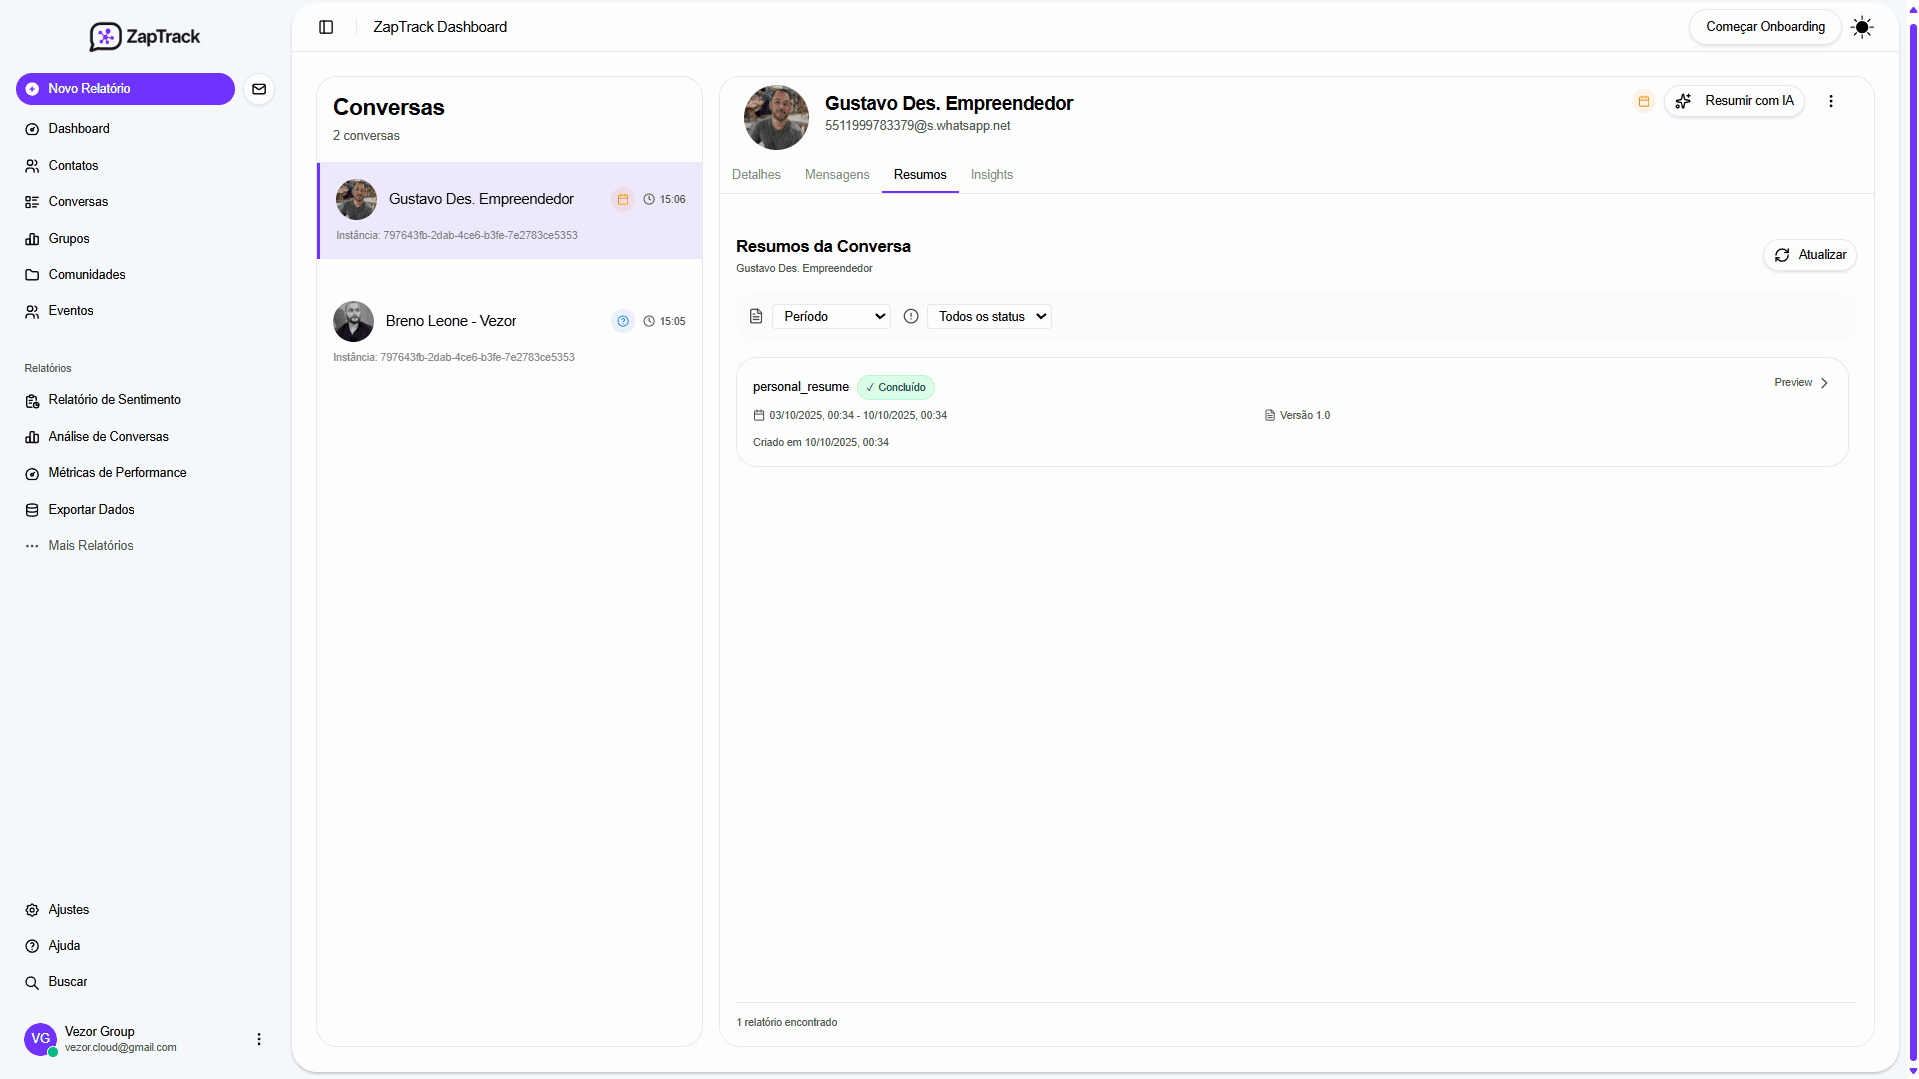
Task: Open the Insights tab
Action: click(991, 175)
